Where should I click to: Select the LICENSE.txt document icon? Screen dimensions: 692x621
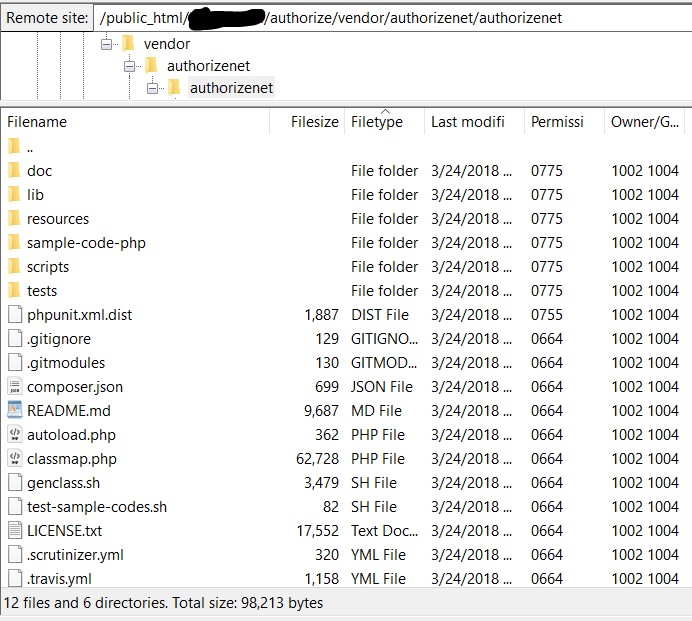14,530
